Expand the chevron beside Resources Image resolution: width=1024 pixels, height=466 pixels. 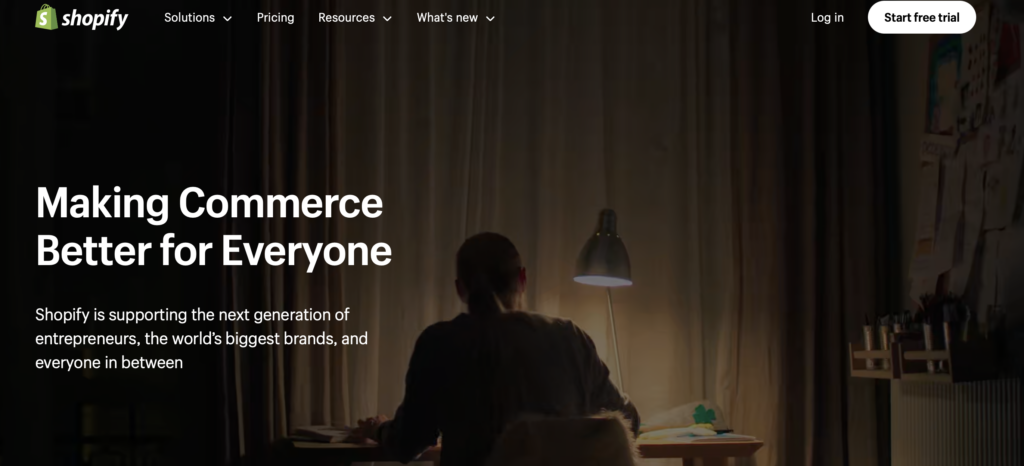387,19
